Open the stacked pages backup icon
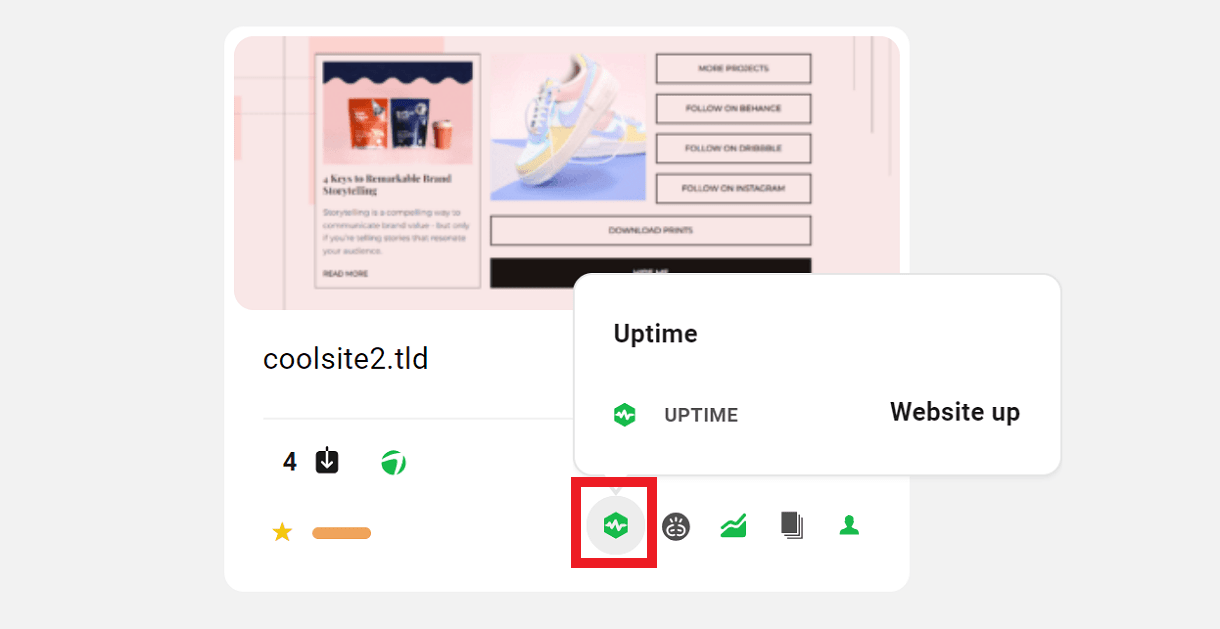 tap(792, 525)
